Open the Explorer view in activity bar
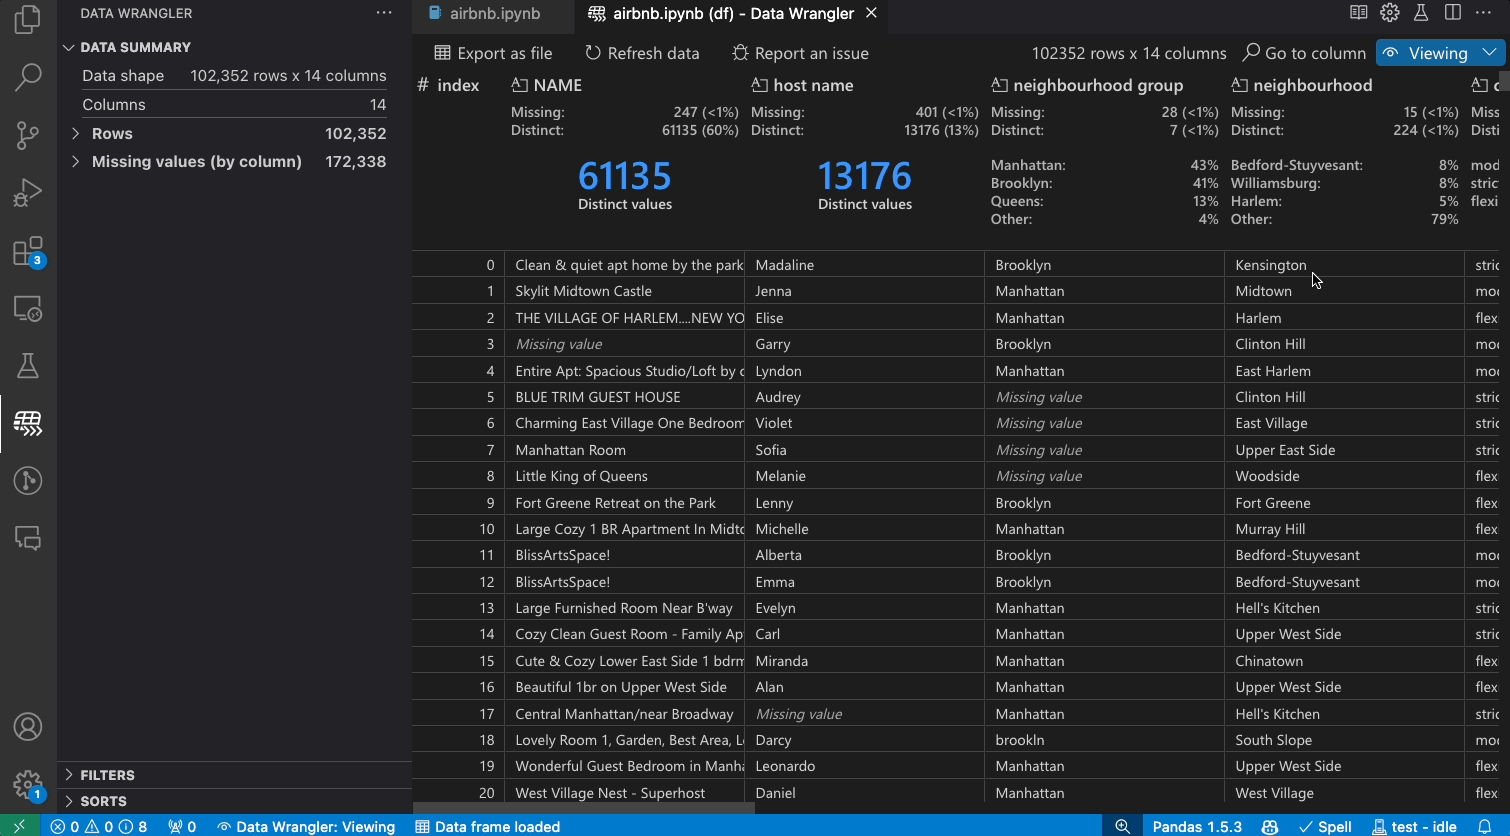The image size is (1510, 836). point(28,20)
